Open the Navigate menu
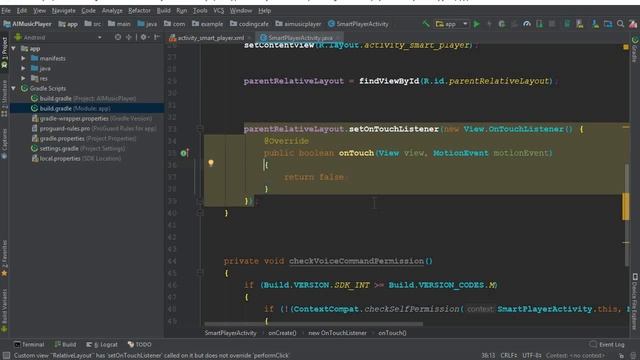Viewport: 640px width, 360px height. pyautogui.click(x=63, y=11)
